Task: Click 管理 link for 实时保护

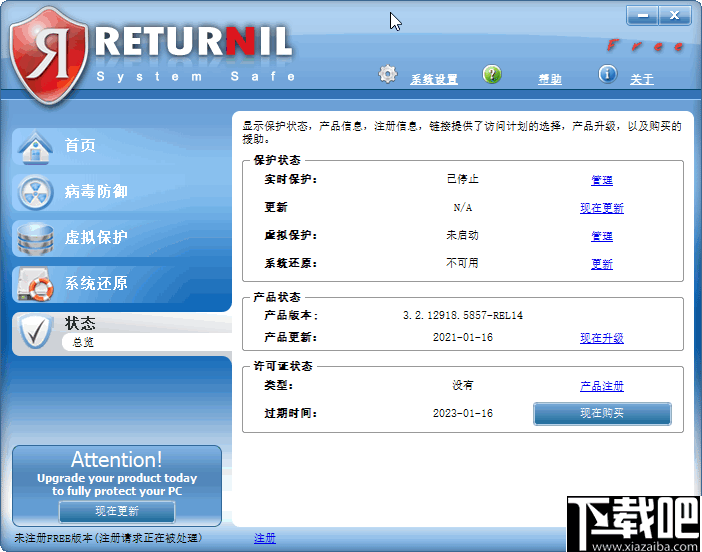Action: [x=602, y=180]
